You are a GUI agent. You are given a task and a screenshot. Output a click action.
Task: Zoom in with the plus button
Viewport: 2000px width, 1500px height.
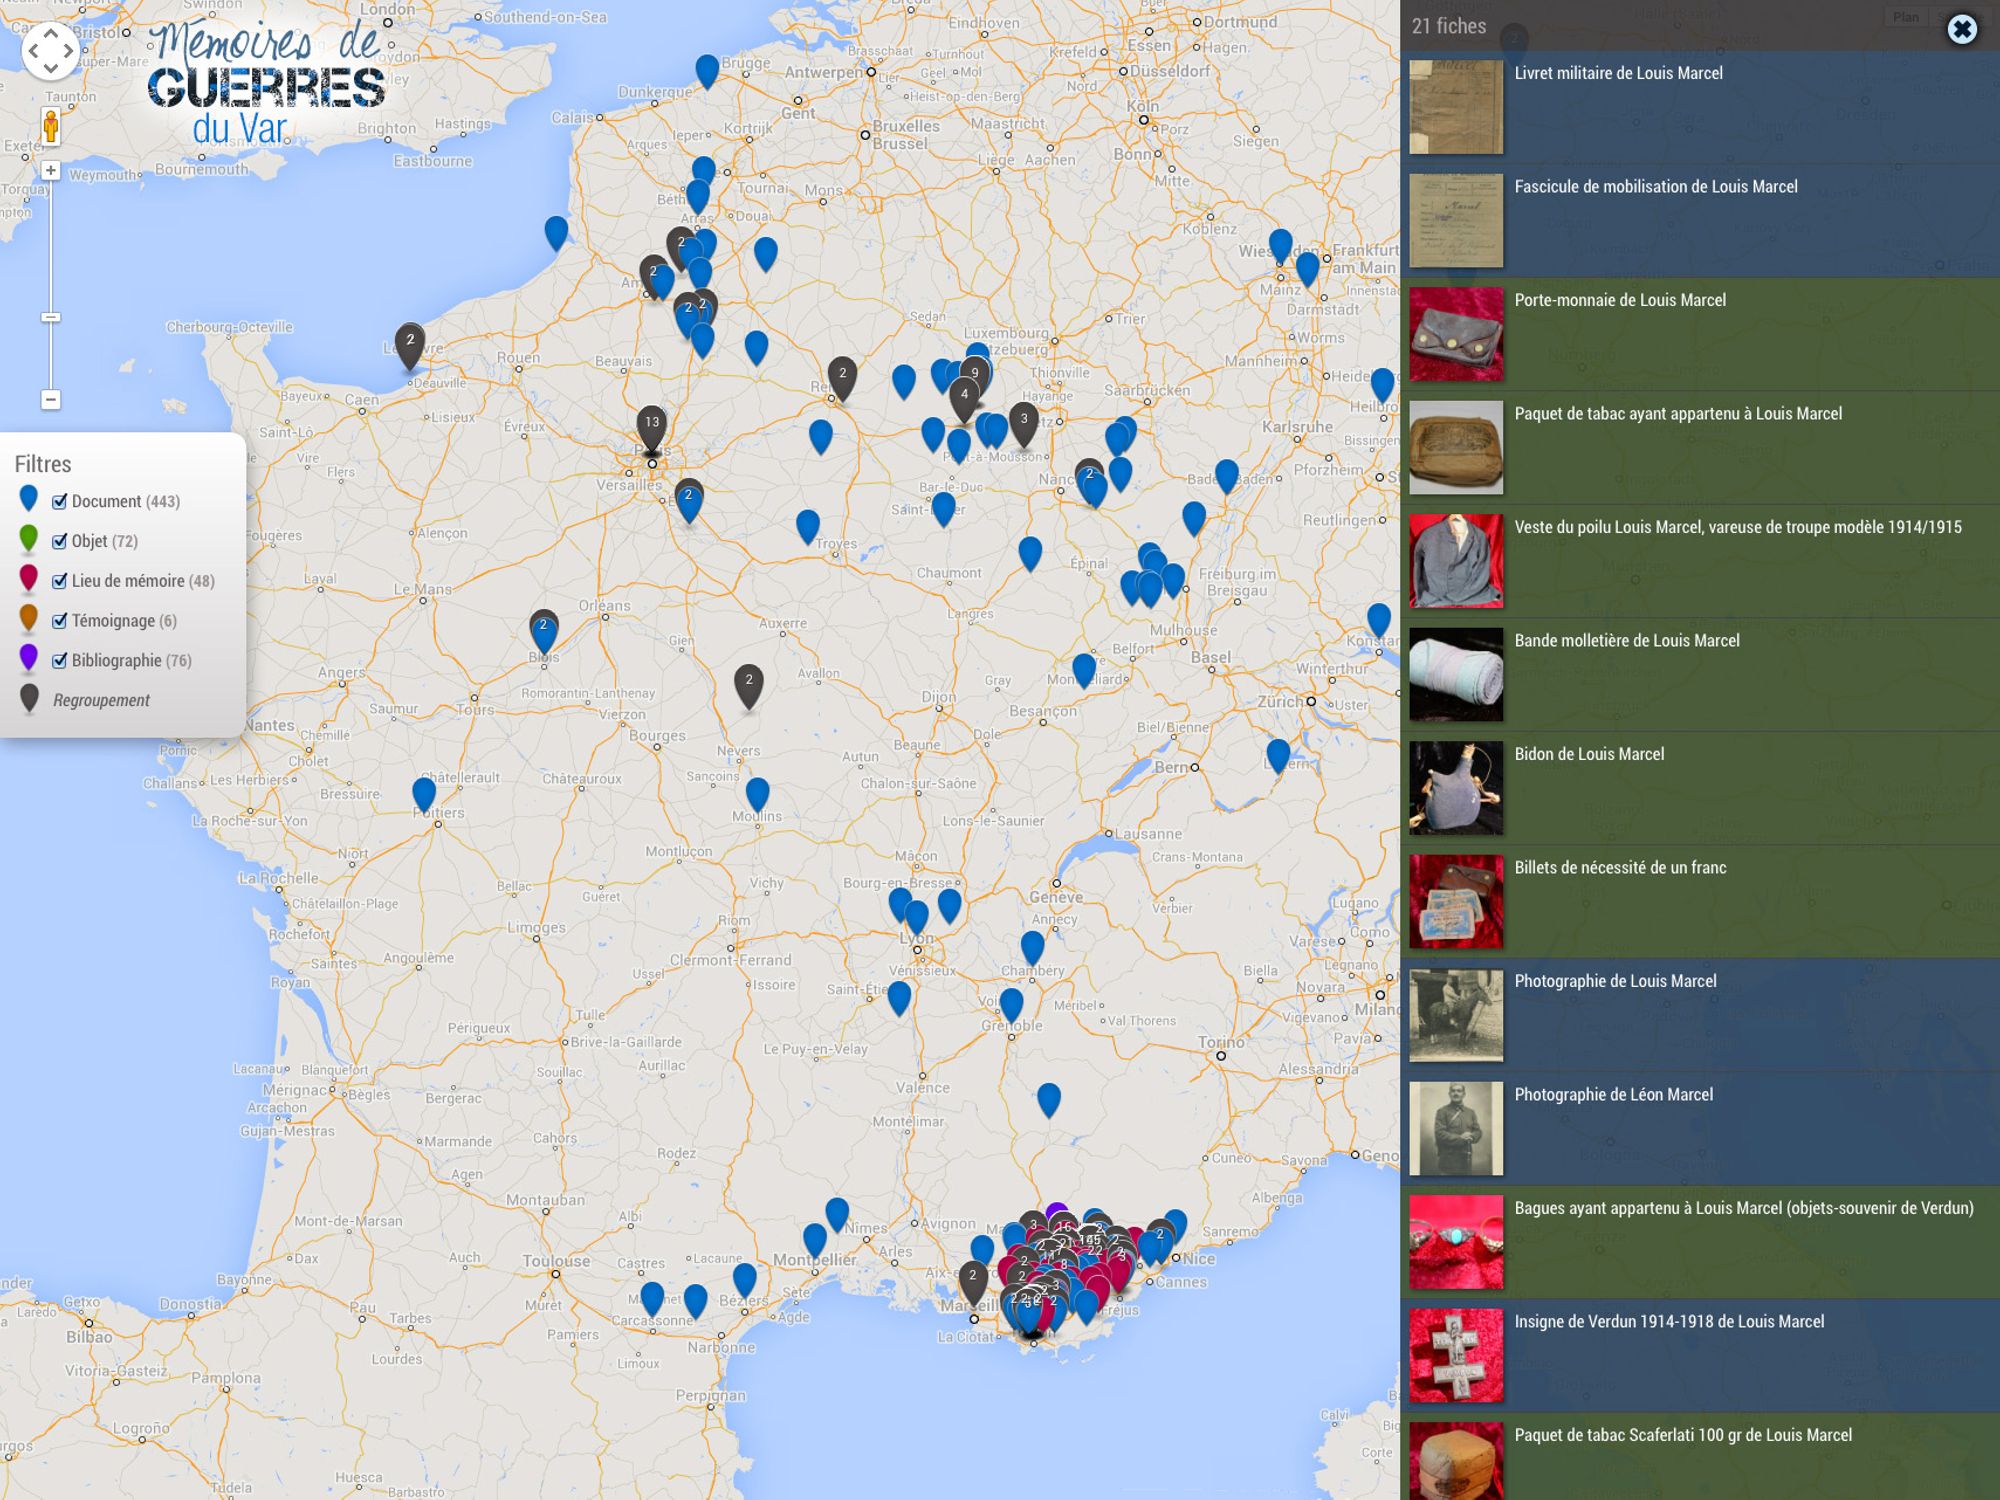coord(51,171)
